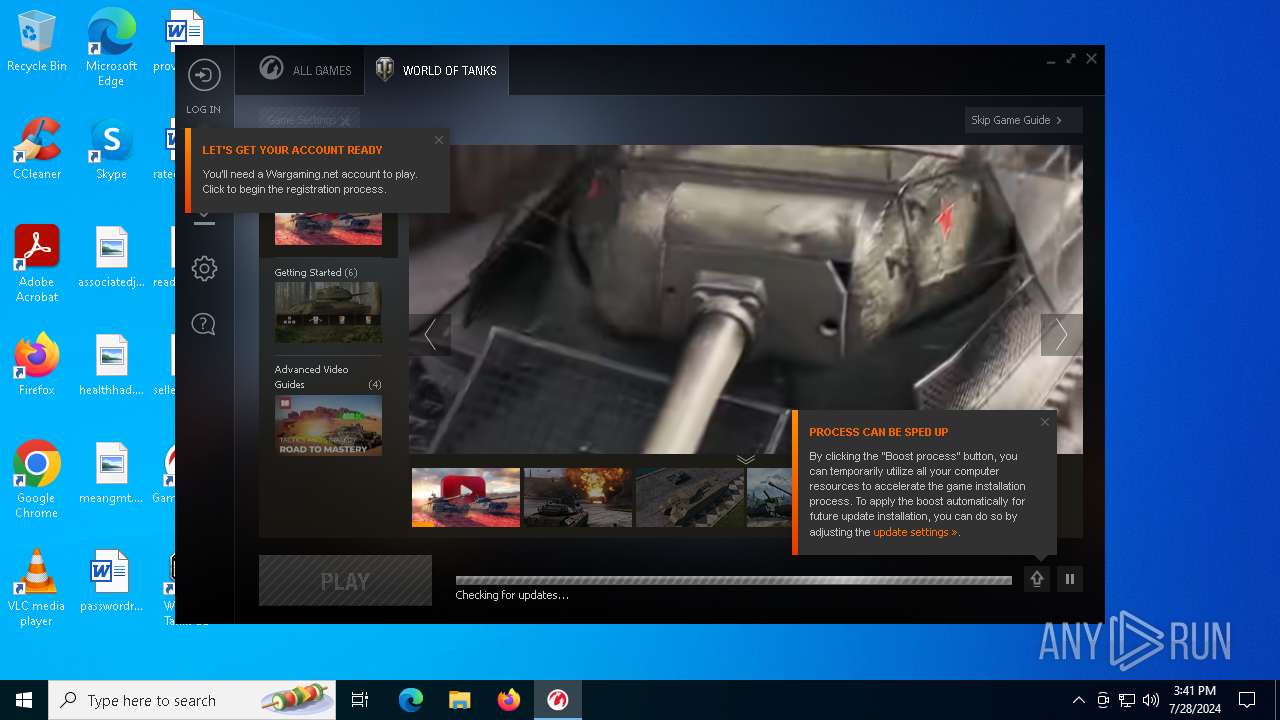
Task: Play the YouTube video thumbnail
Action: 466,497
